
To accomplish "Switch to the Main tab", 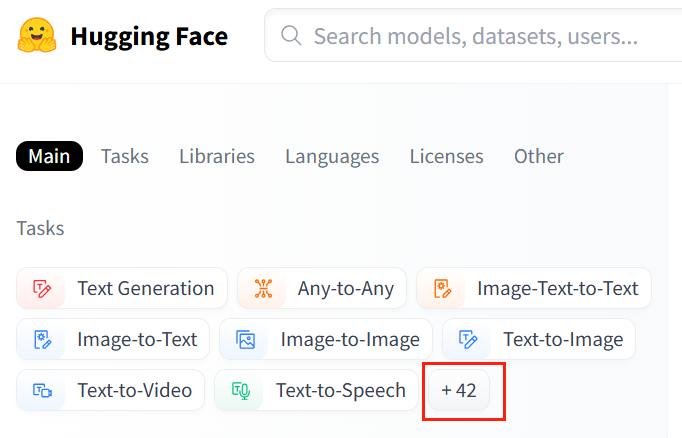I will click(49, 156).
